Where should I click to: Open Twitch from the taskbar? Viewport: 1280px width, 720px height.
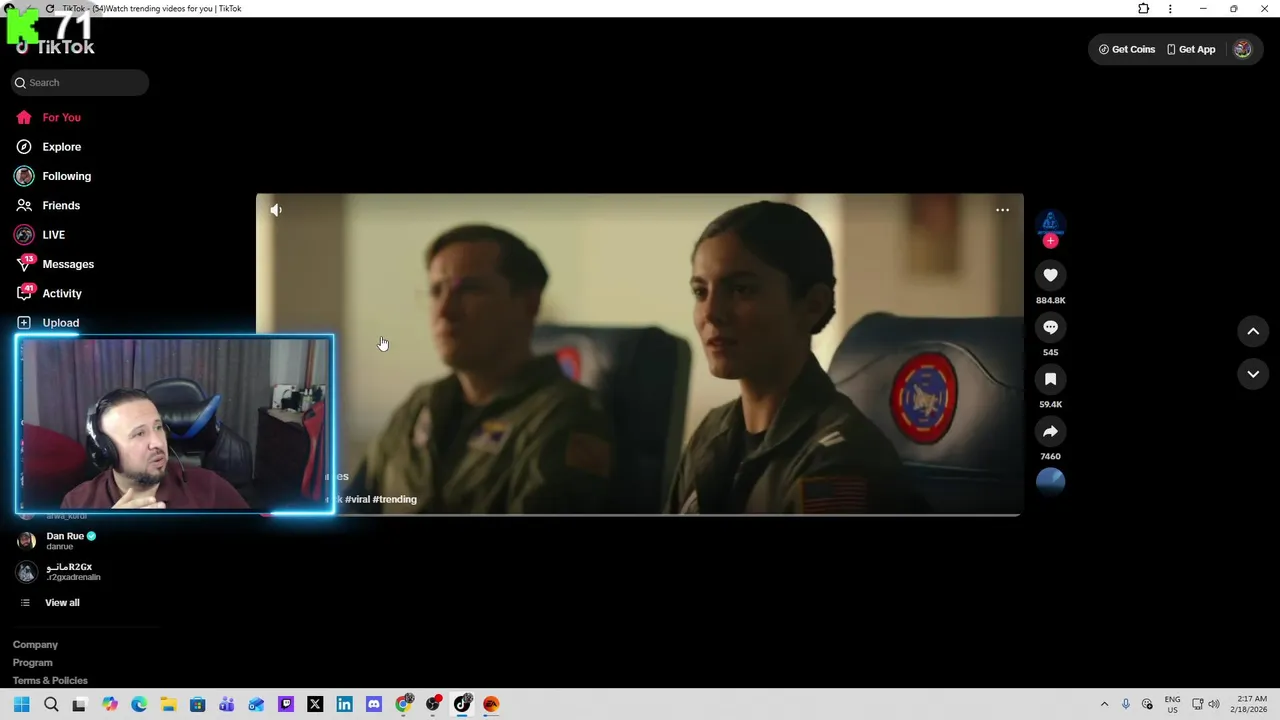(286, 704)
